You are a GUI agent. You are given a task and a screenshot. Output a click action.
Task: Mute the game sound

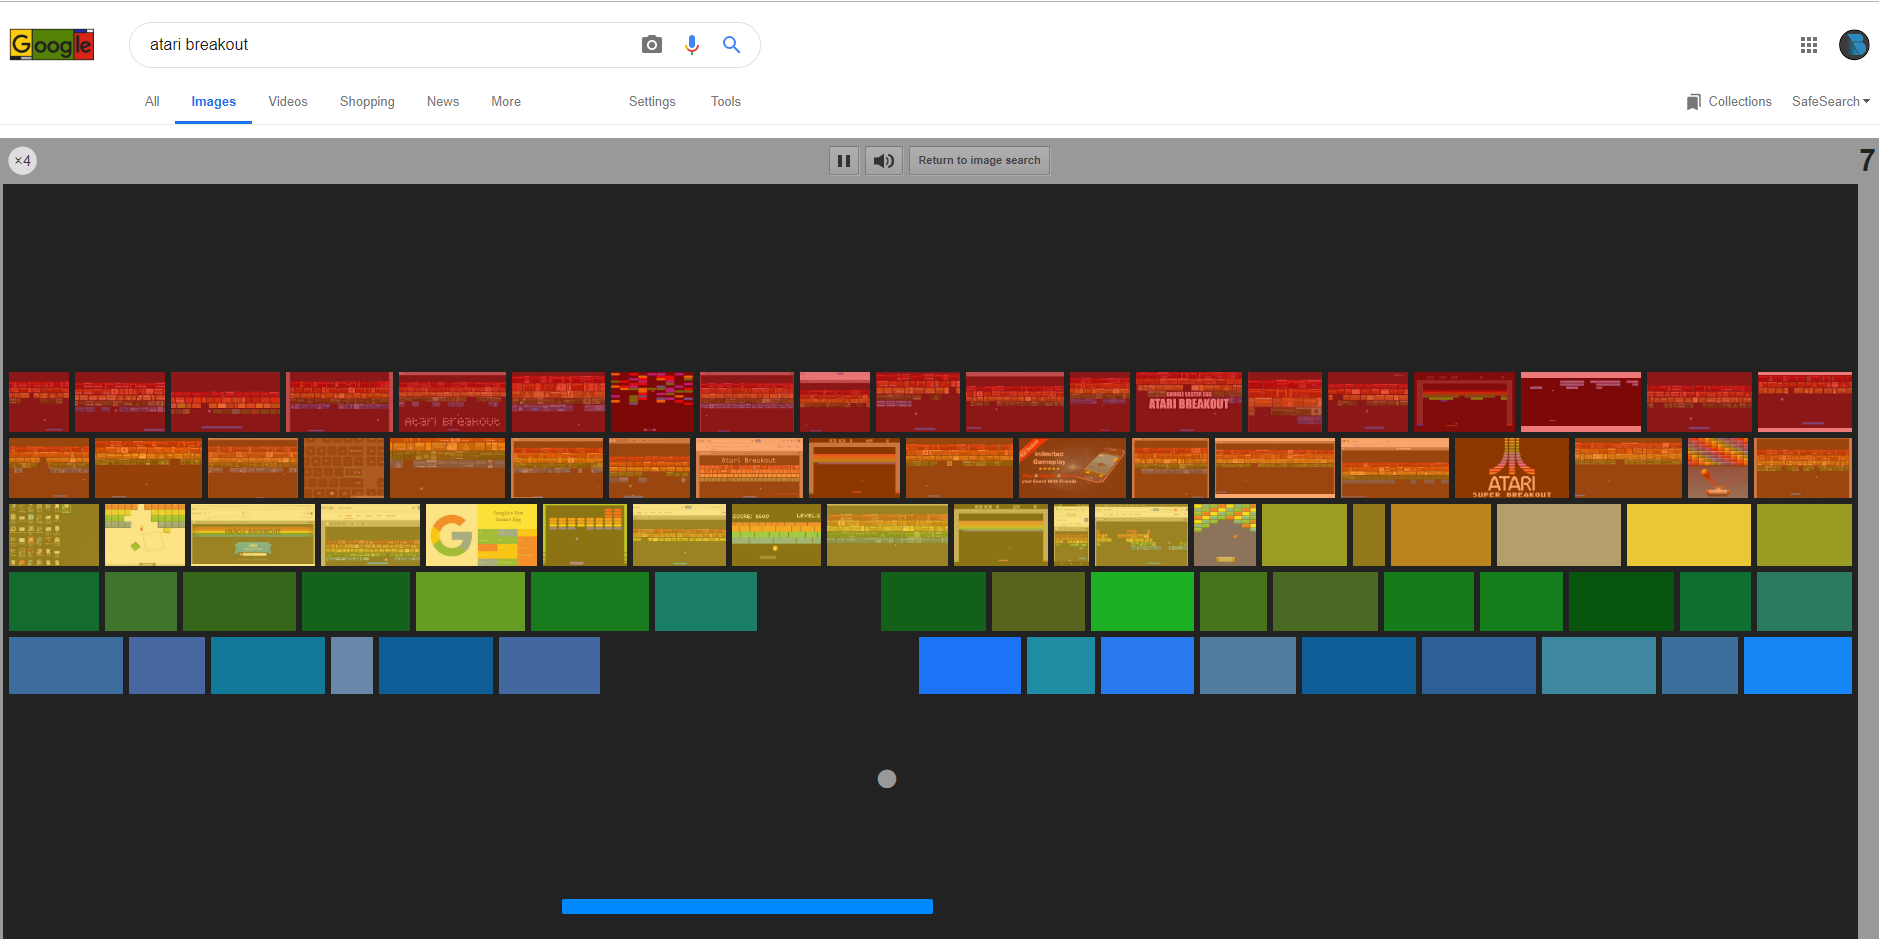884,160
